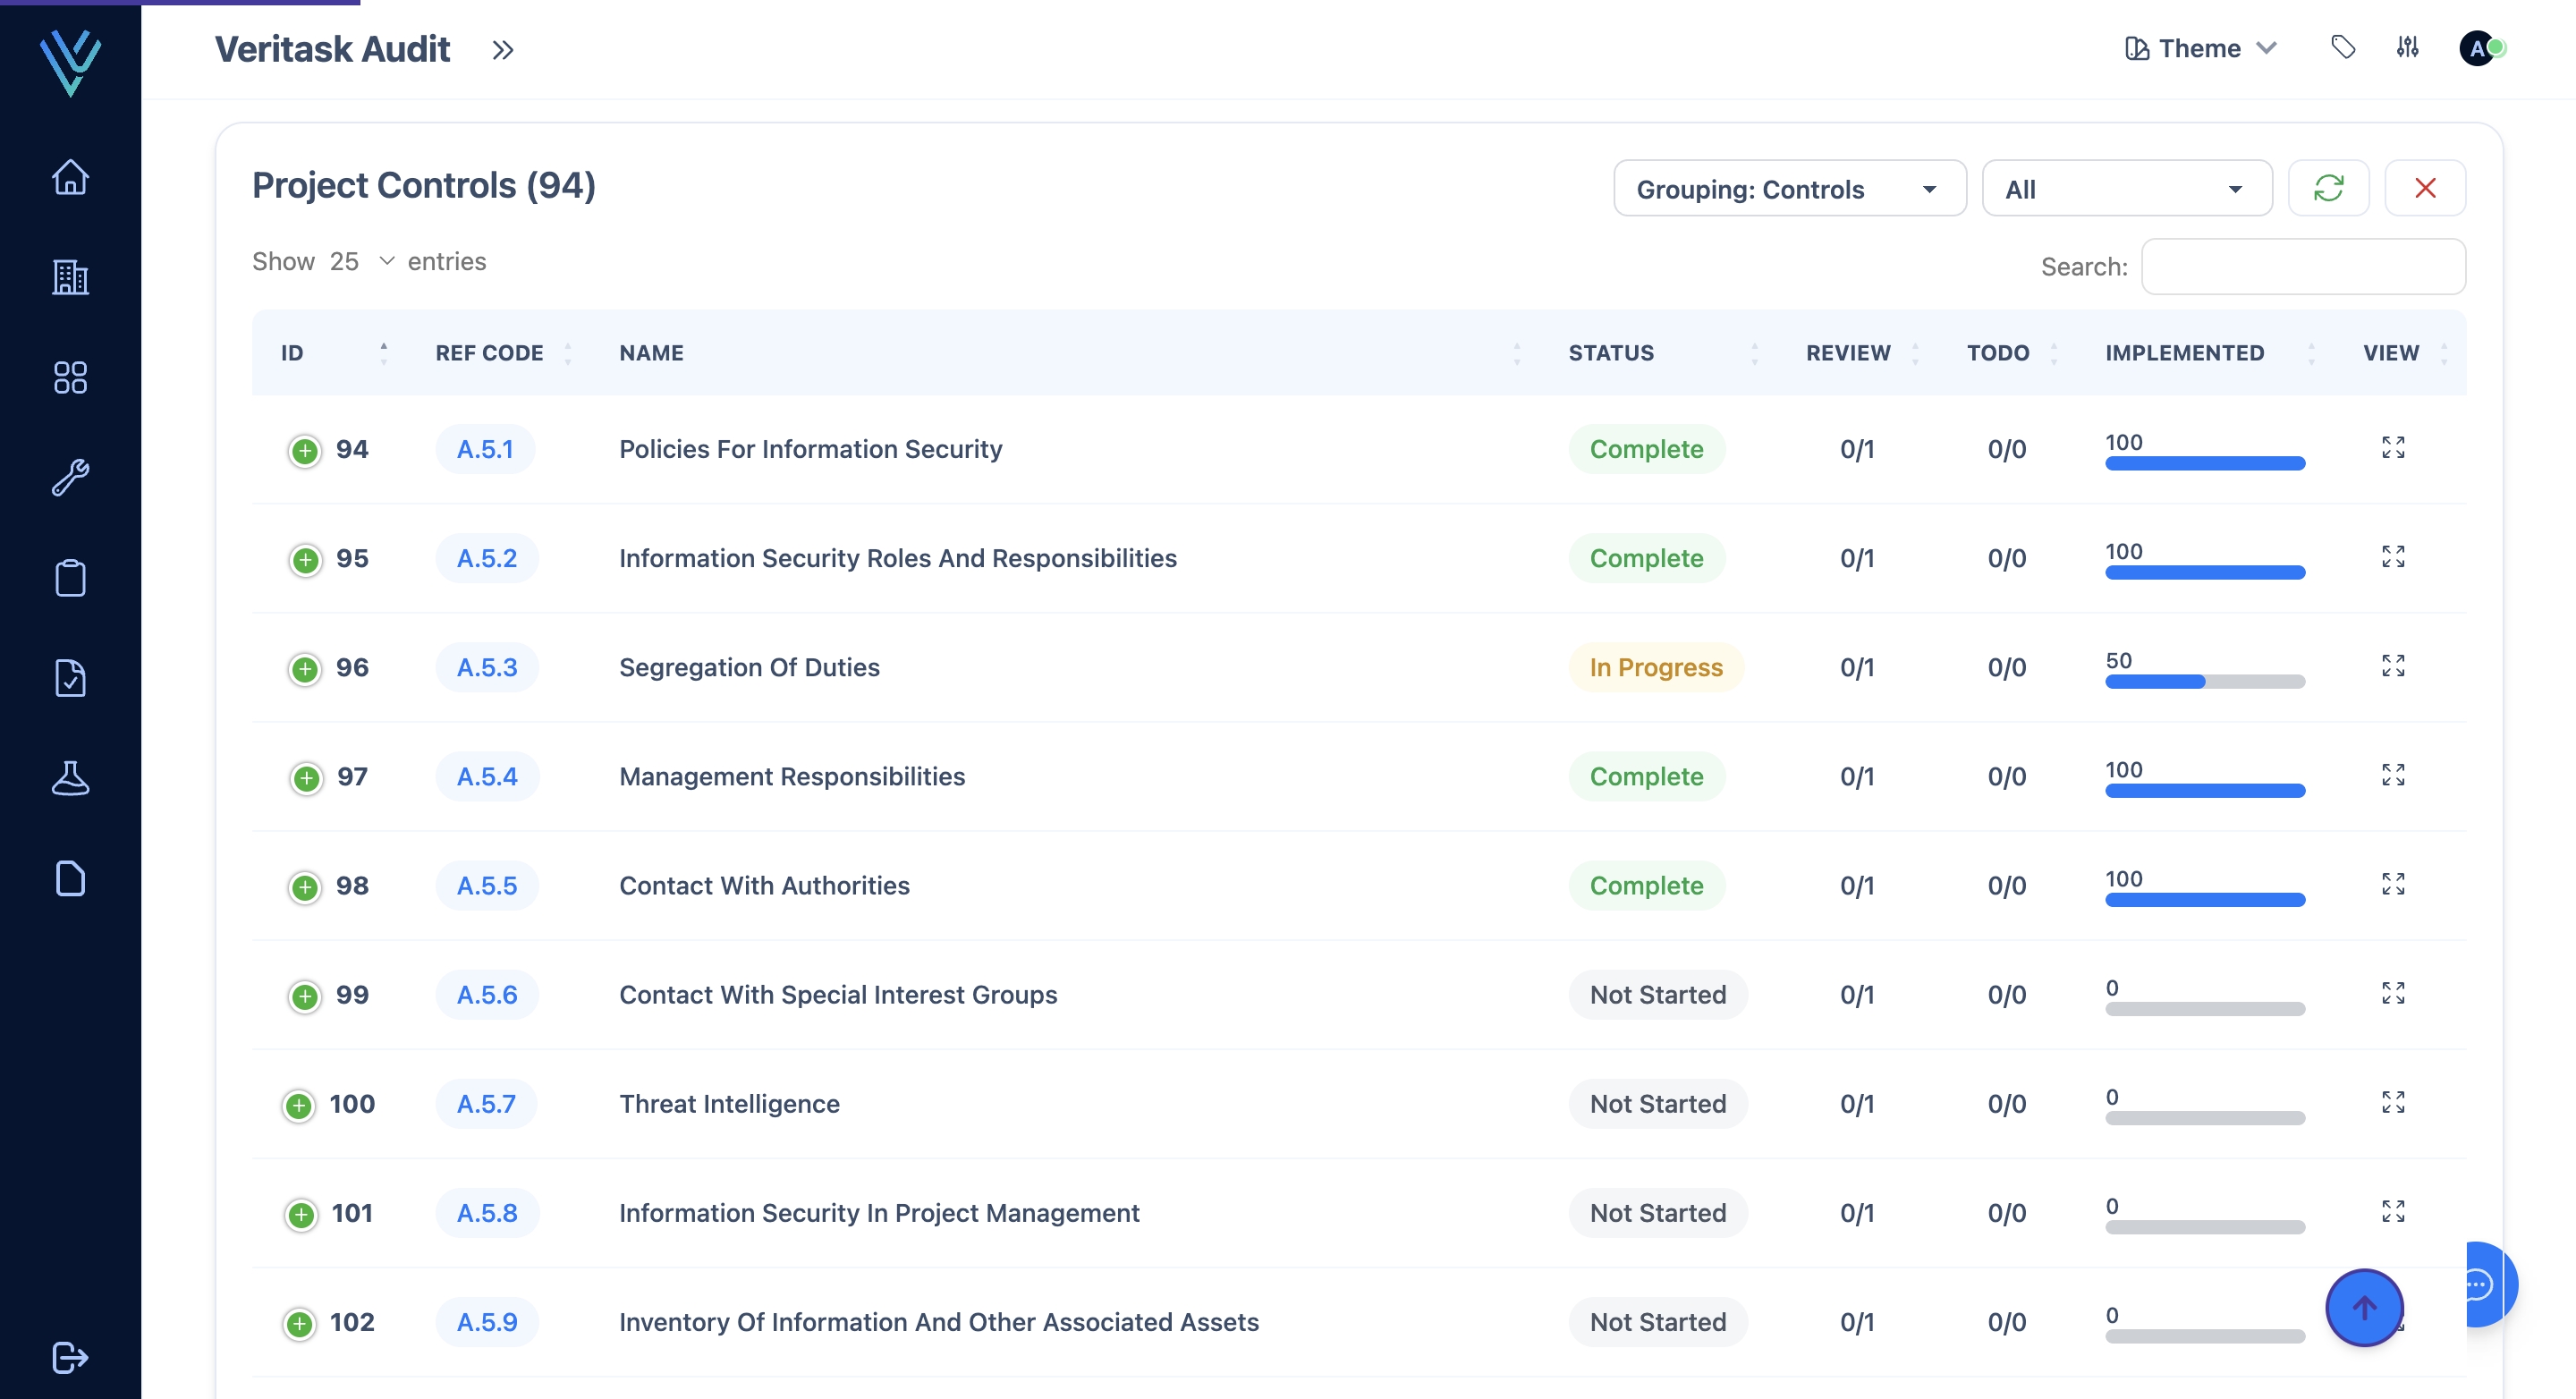Screen dimensions: 2576x1399
Task: Open the Show 25 entries dropdown
Action: (361, 261)
